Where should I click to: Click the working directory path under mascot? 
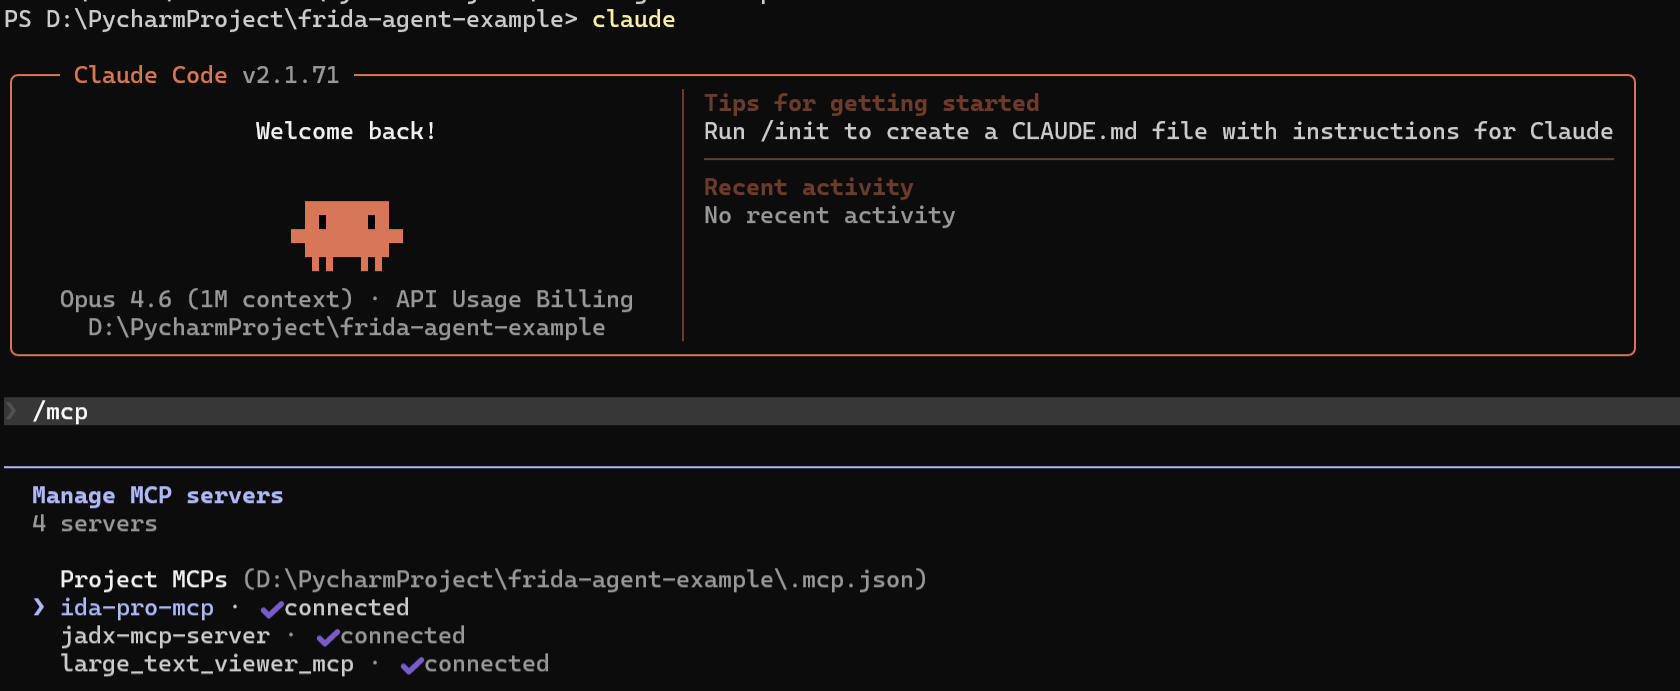346,327
